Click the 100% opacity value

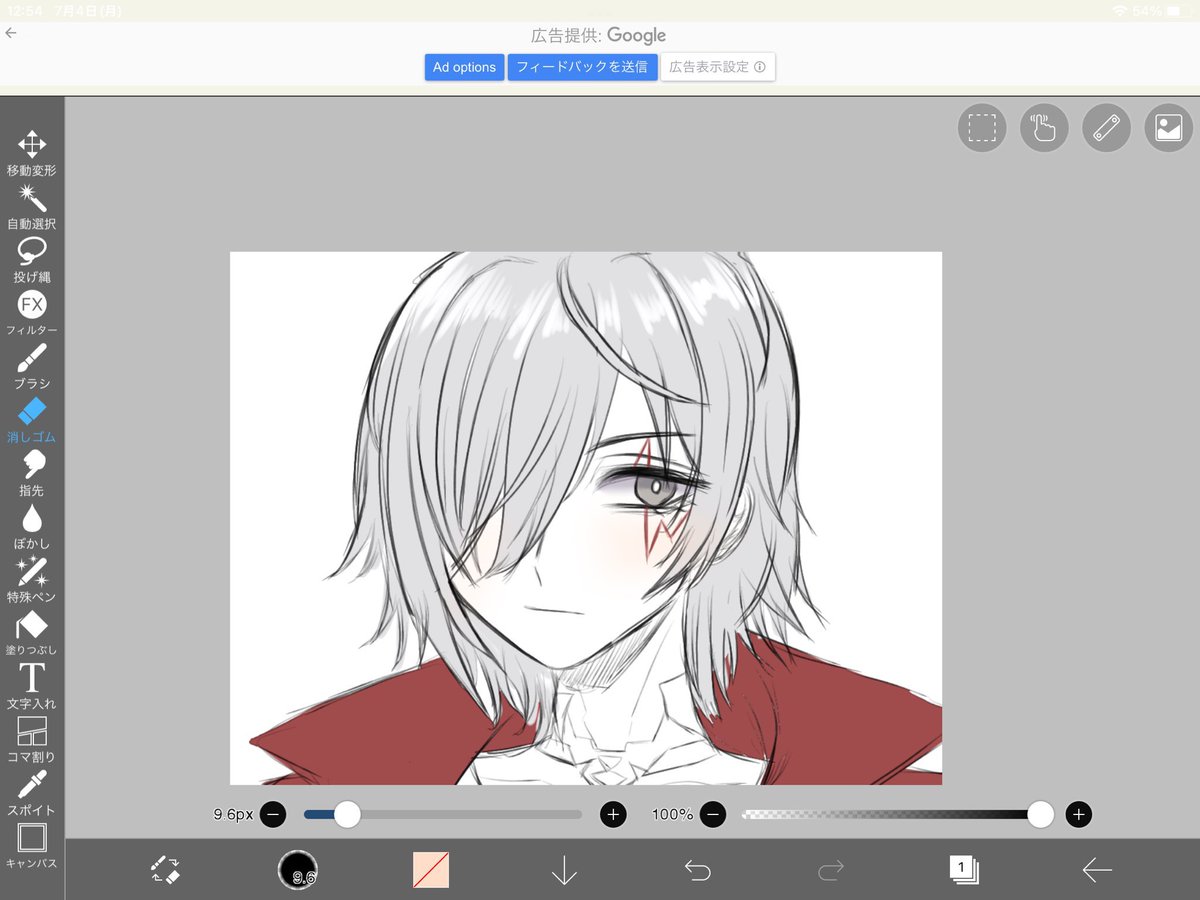coord(673,814)
